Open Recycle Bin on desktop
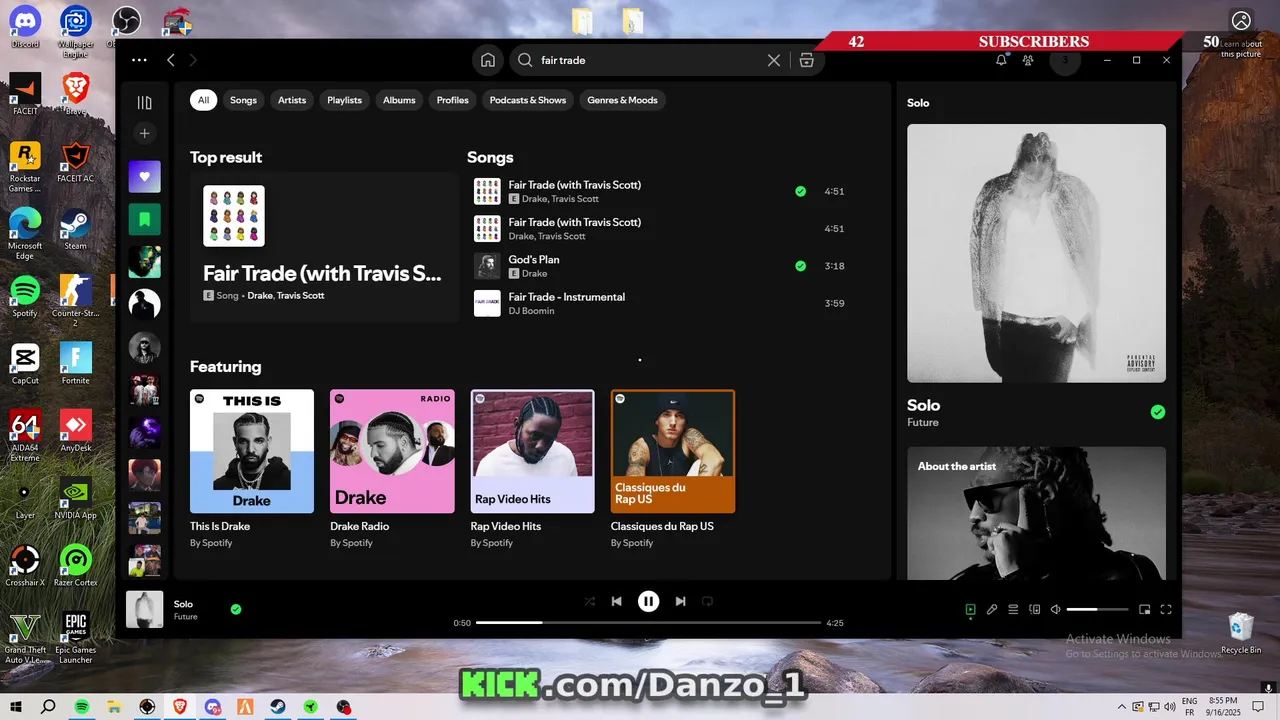This screenshot has width=1280, height=720. pos(1241,633)
